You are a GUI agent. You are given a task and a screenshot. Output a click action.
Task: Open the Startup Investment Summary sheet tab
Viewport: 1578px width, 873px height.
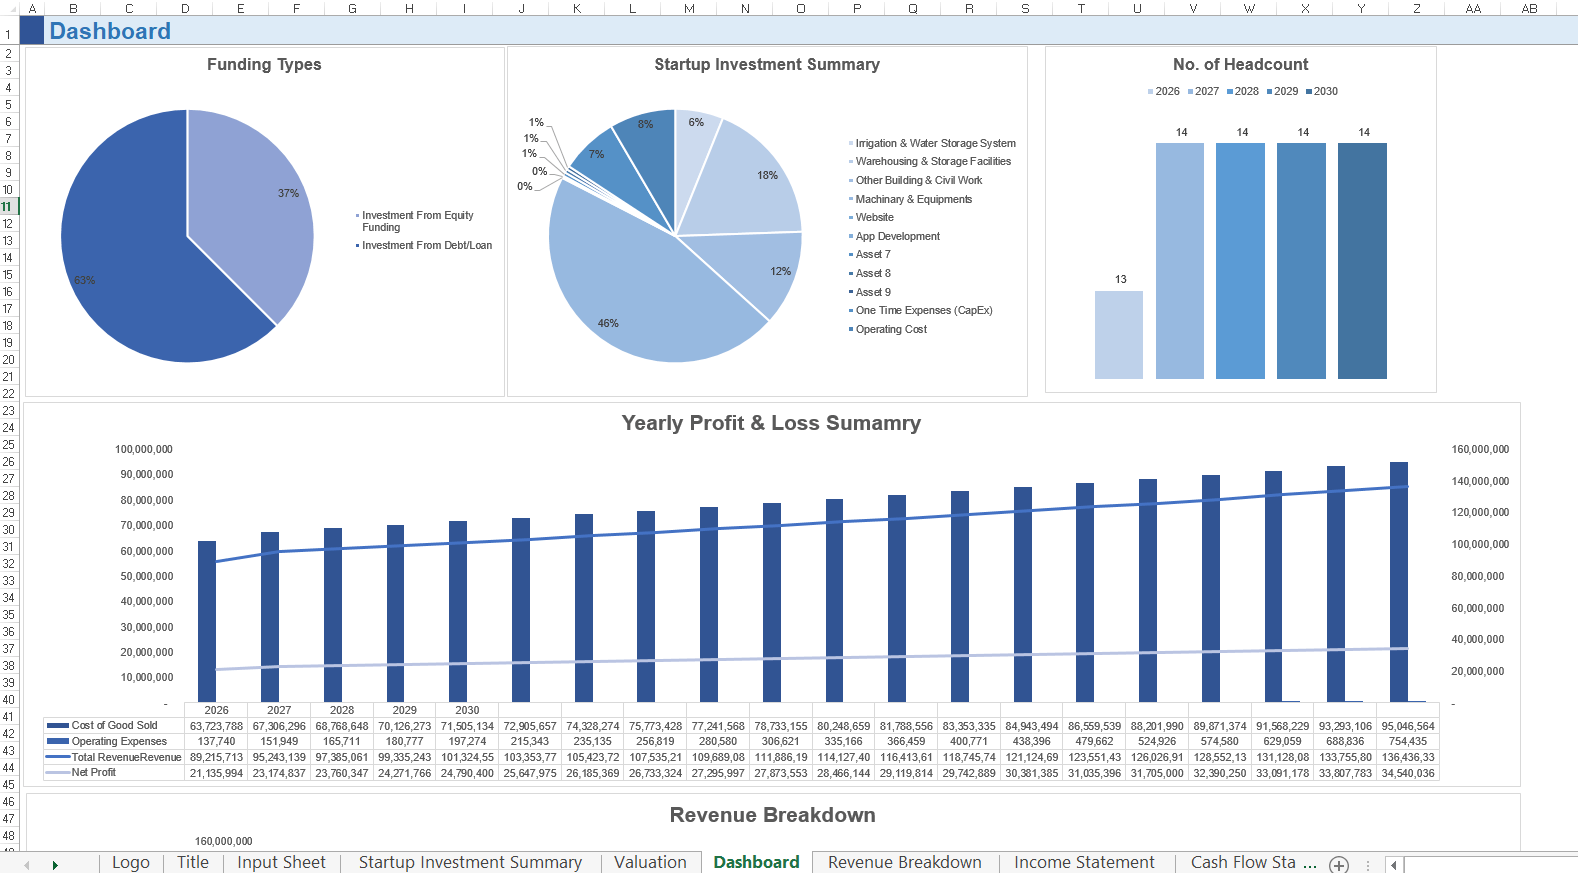click(x=470, y=863)
